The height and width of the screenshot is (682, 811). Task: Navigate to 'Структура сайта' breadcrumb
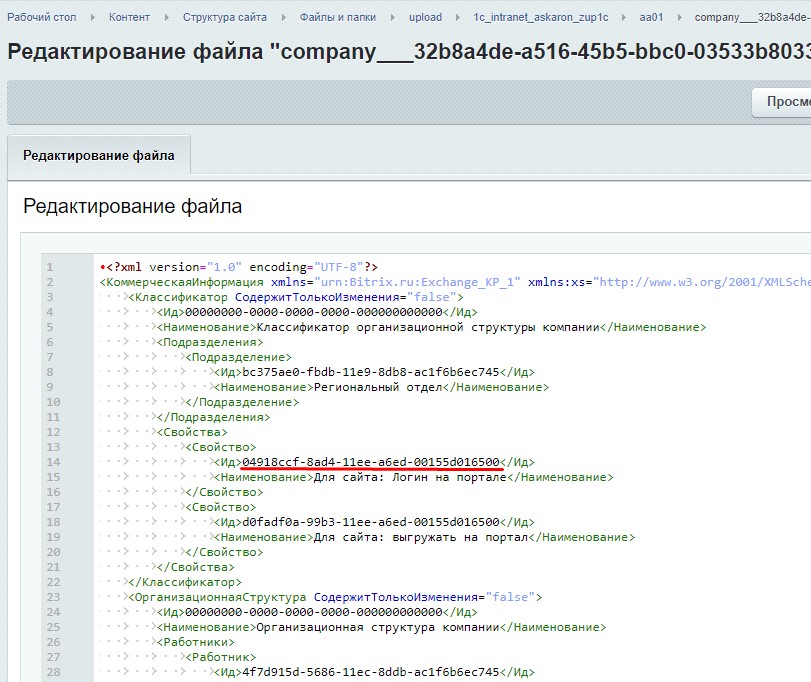pos(225,18)
